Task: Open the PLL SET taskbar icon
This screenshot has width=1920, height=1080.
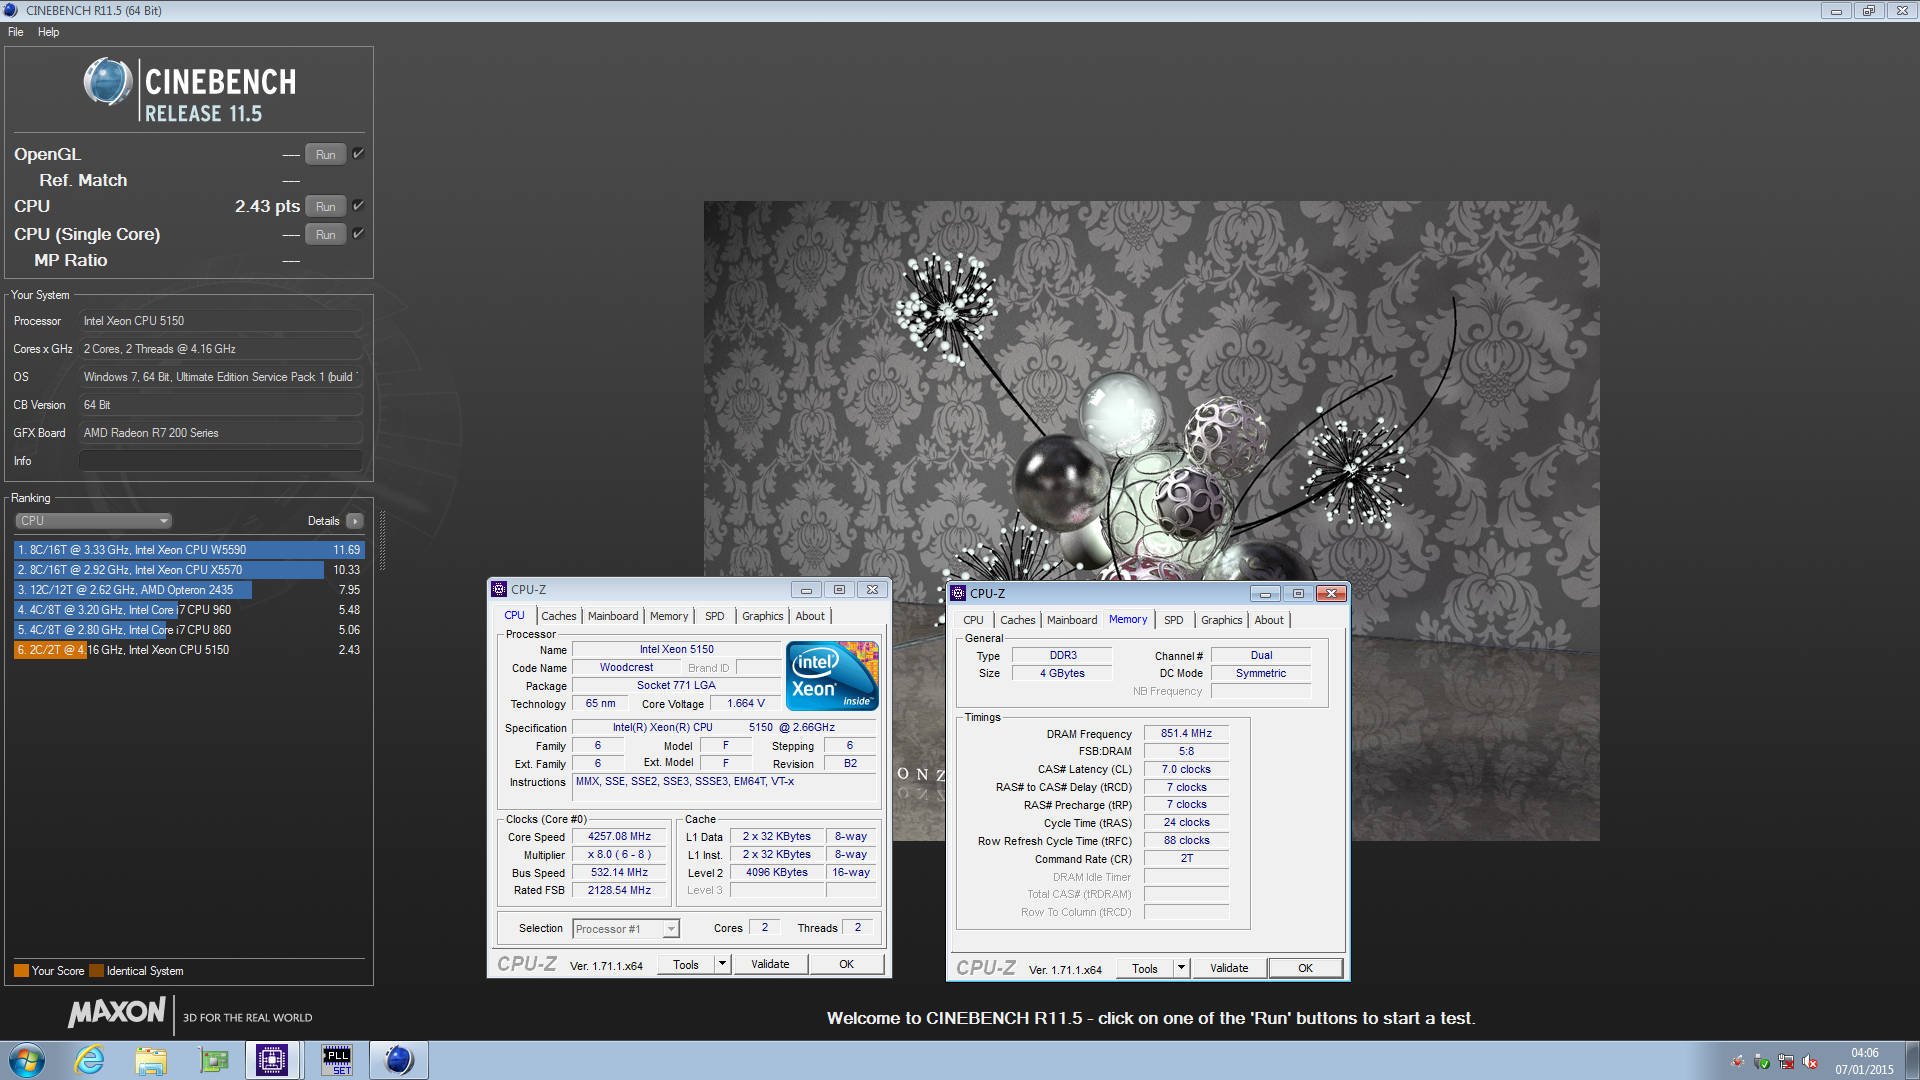Action: [x=337, y=1060]
